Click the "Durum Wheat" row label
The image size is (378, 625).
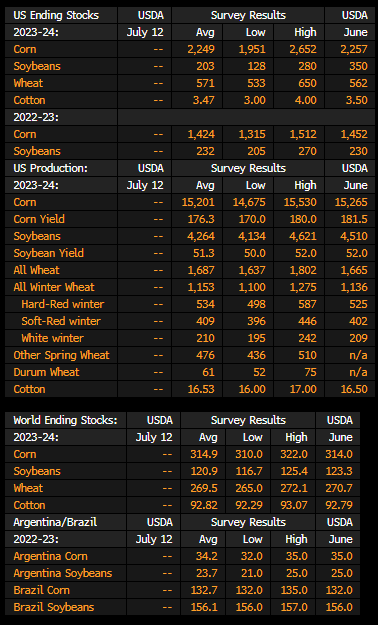[46, 372]
